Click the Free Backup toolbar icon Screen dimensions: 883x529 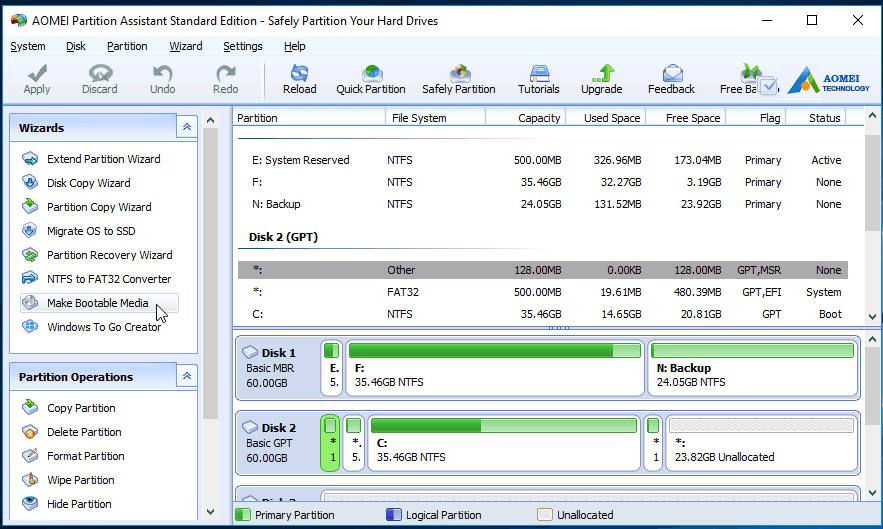[750, 73]
